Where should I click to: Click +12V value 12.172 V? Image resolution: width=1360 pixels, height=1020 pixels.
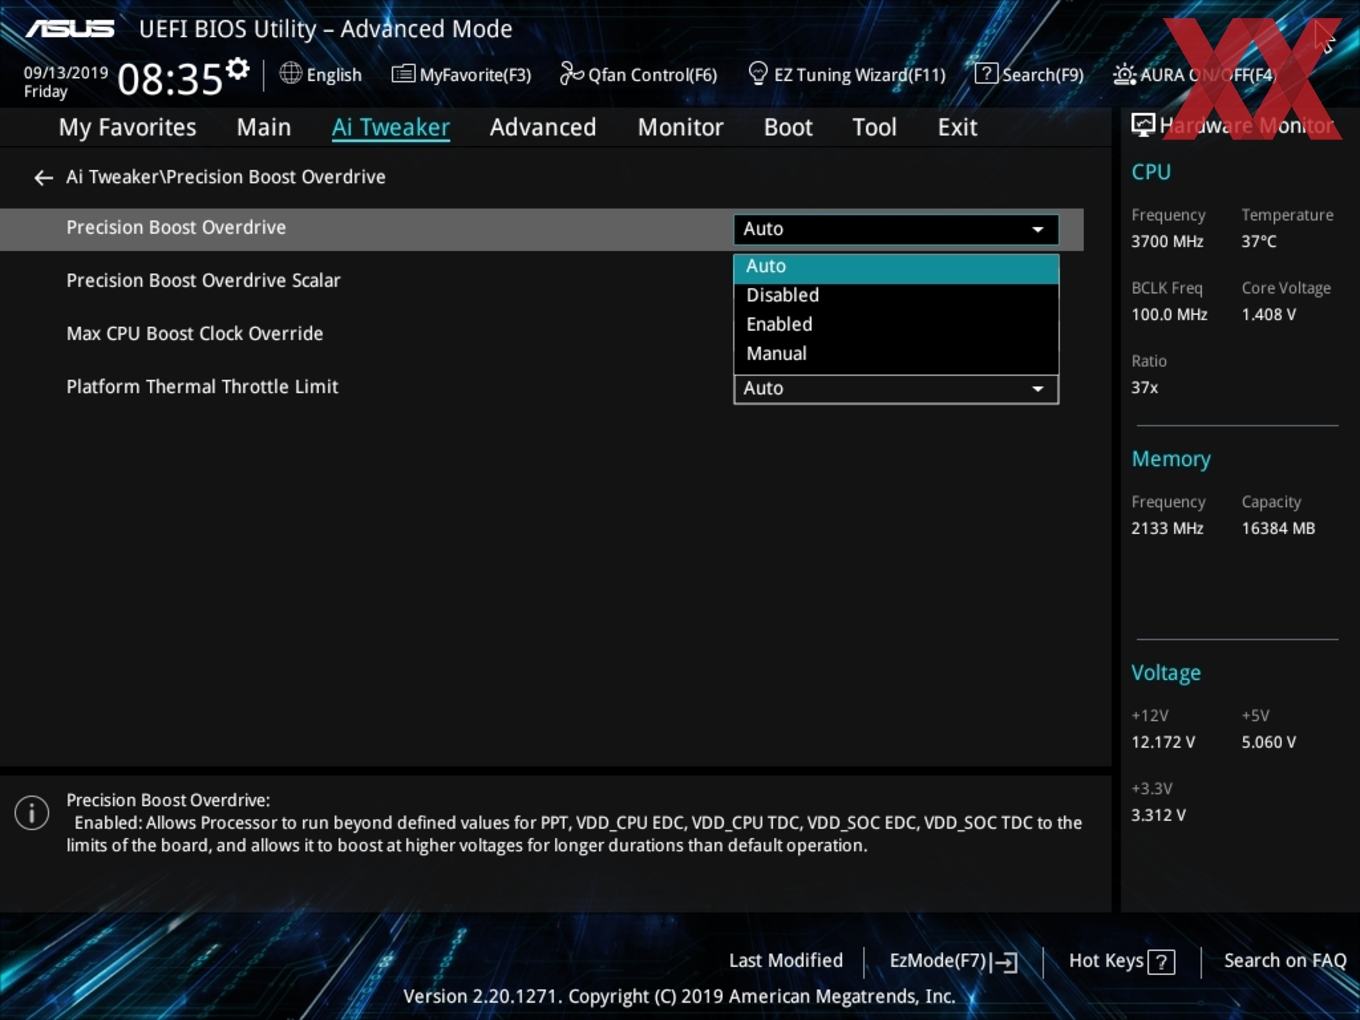pyautogui.click(x=1163, y=743)
